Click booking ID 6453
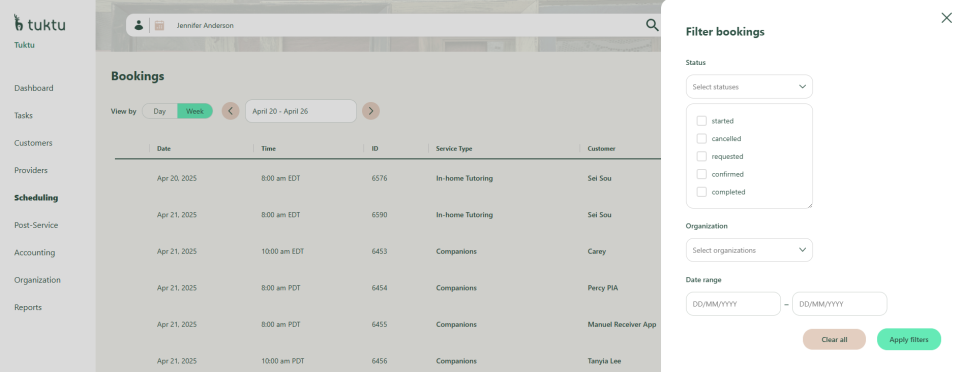960x372 pixels. point(379,251)
